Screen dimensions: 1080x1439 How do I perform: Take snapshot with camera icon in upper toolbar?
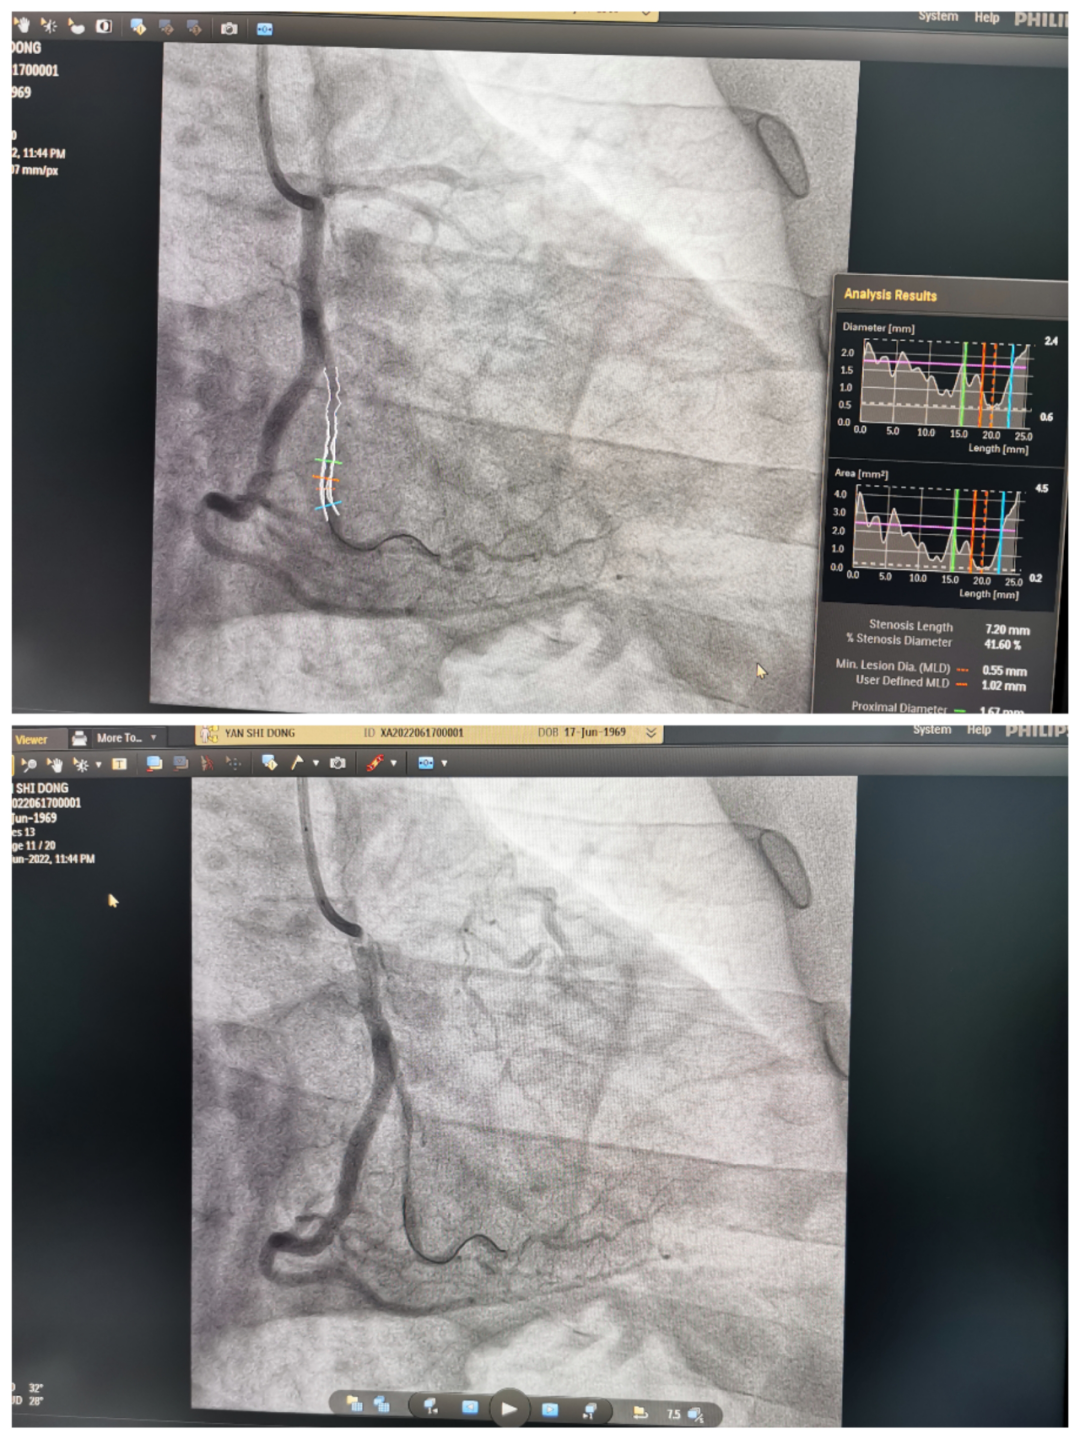(x=229, y=28)
